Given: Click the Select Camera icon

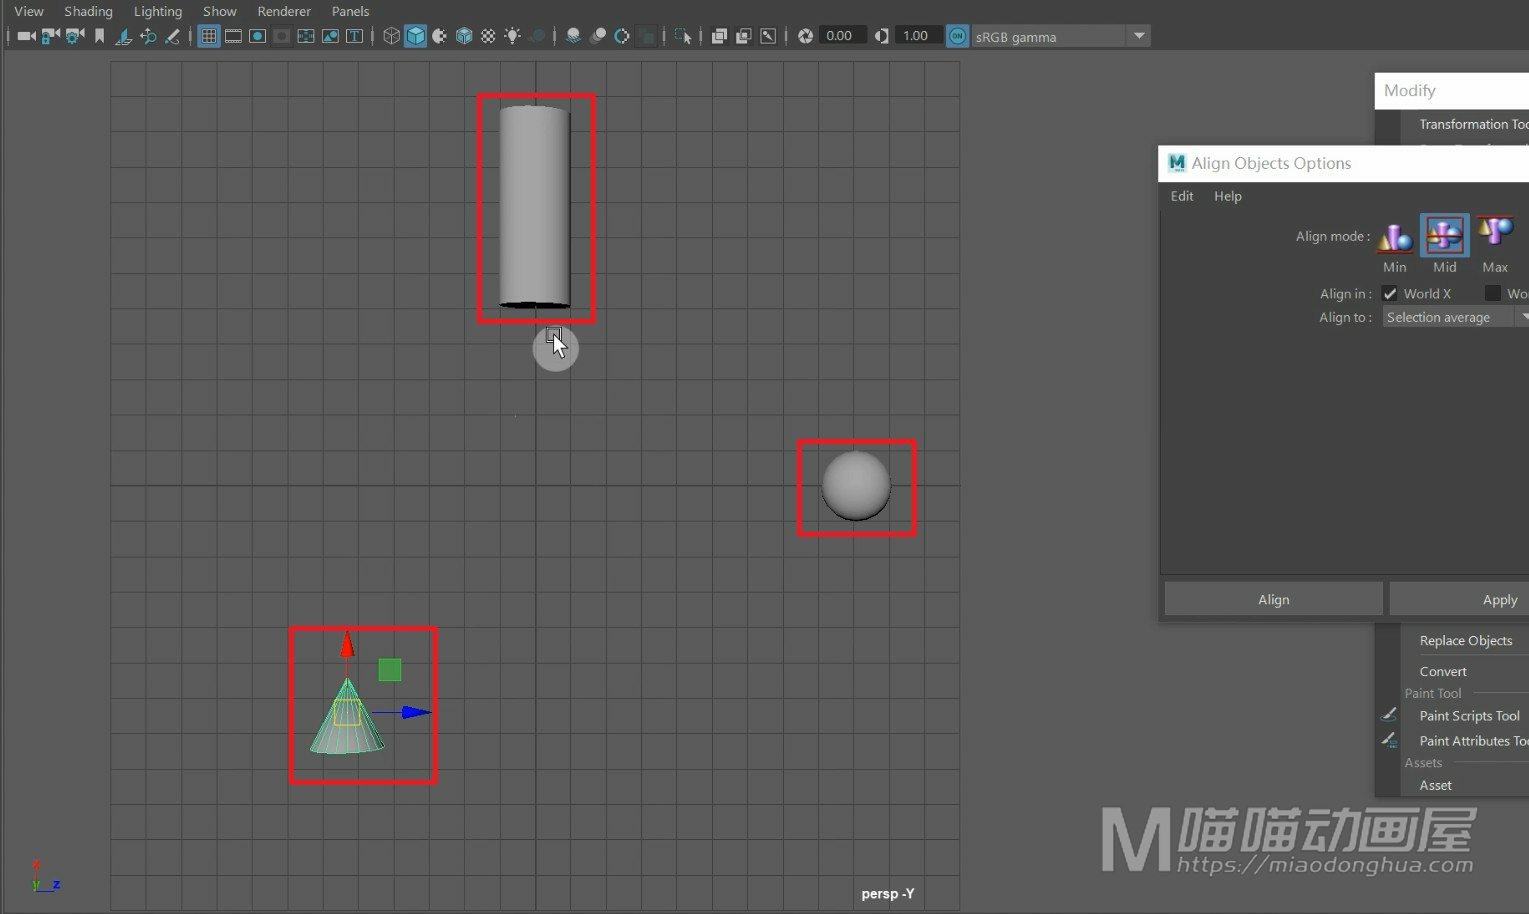Looking at the screenshot, I should pyautogui.click(x=26, y=36).
